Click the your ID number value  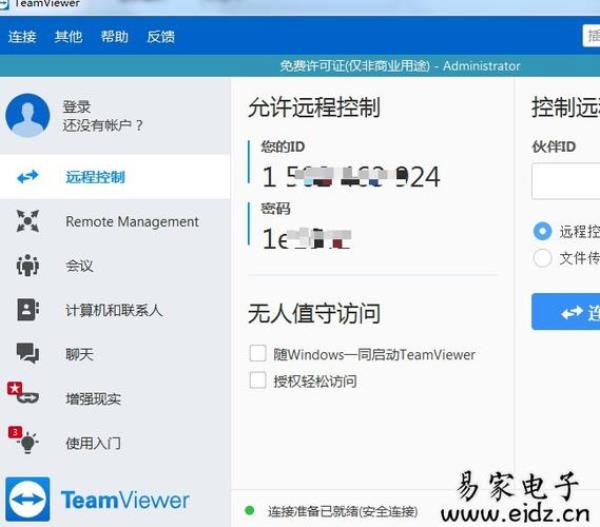(x=351, y=177)
